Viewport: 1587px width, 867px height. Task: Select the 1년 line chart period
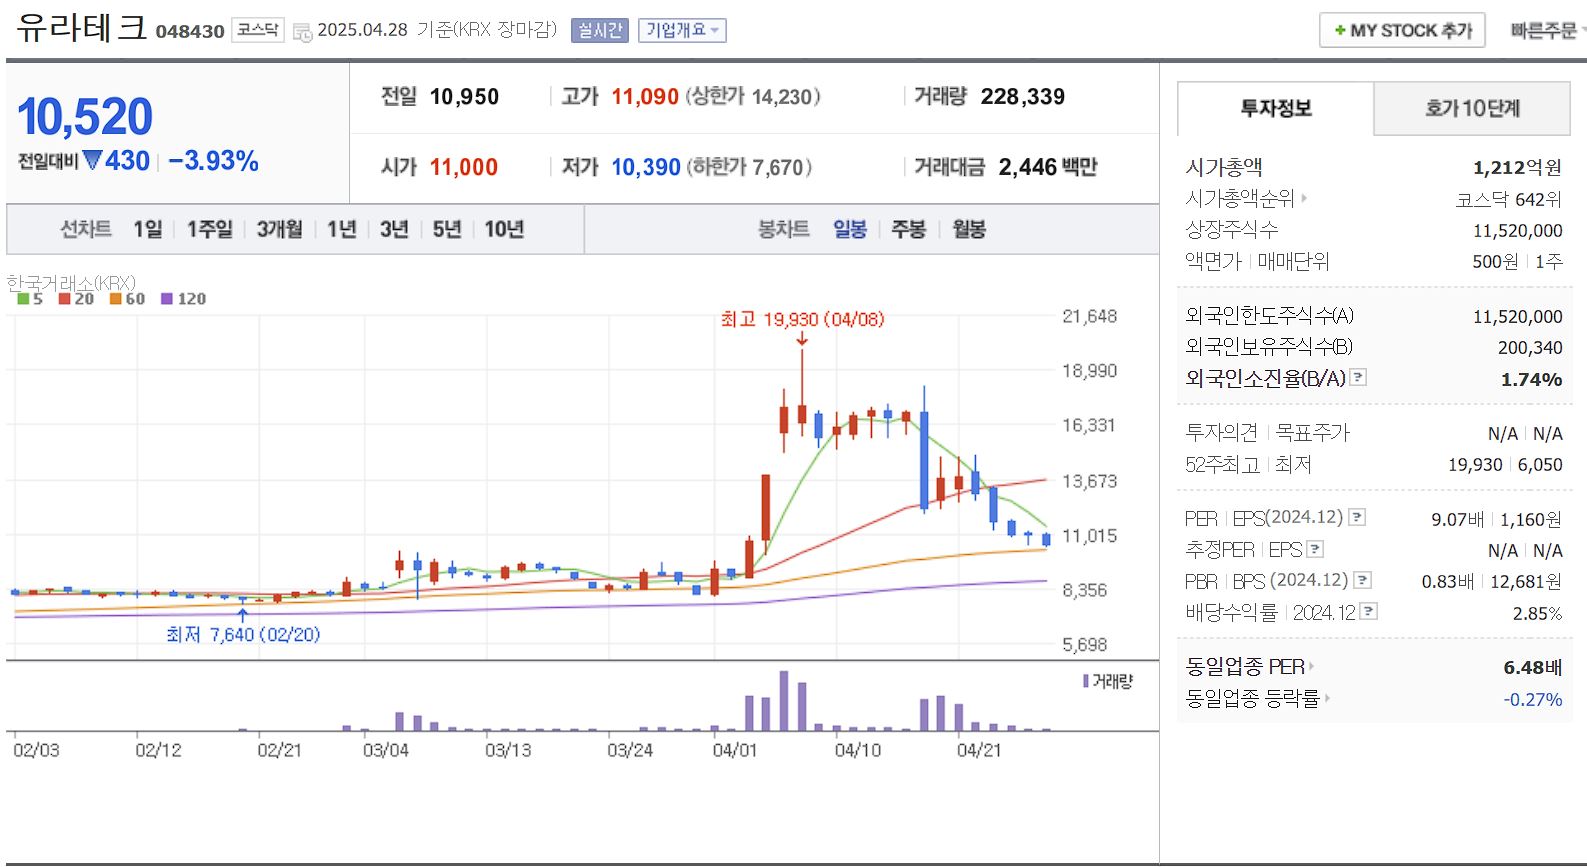click(x=342, y=229)
